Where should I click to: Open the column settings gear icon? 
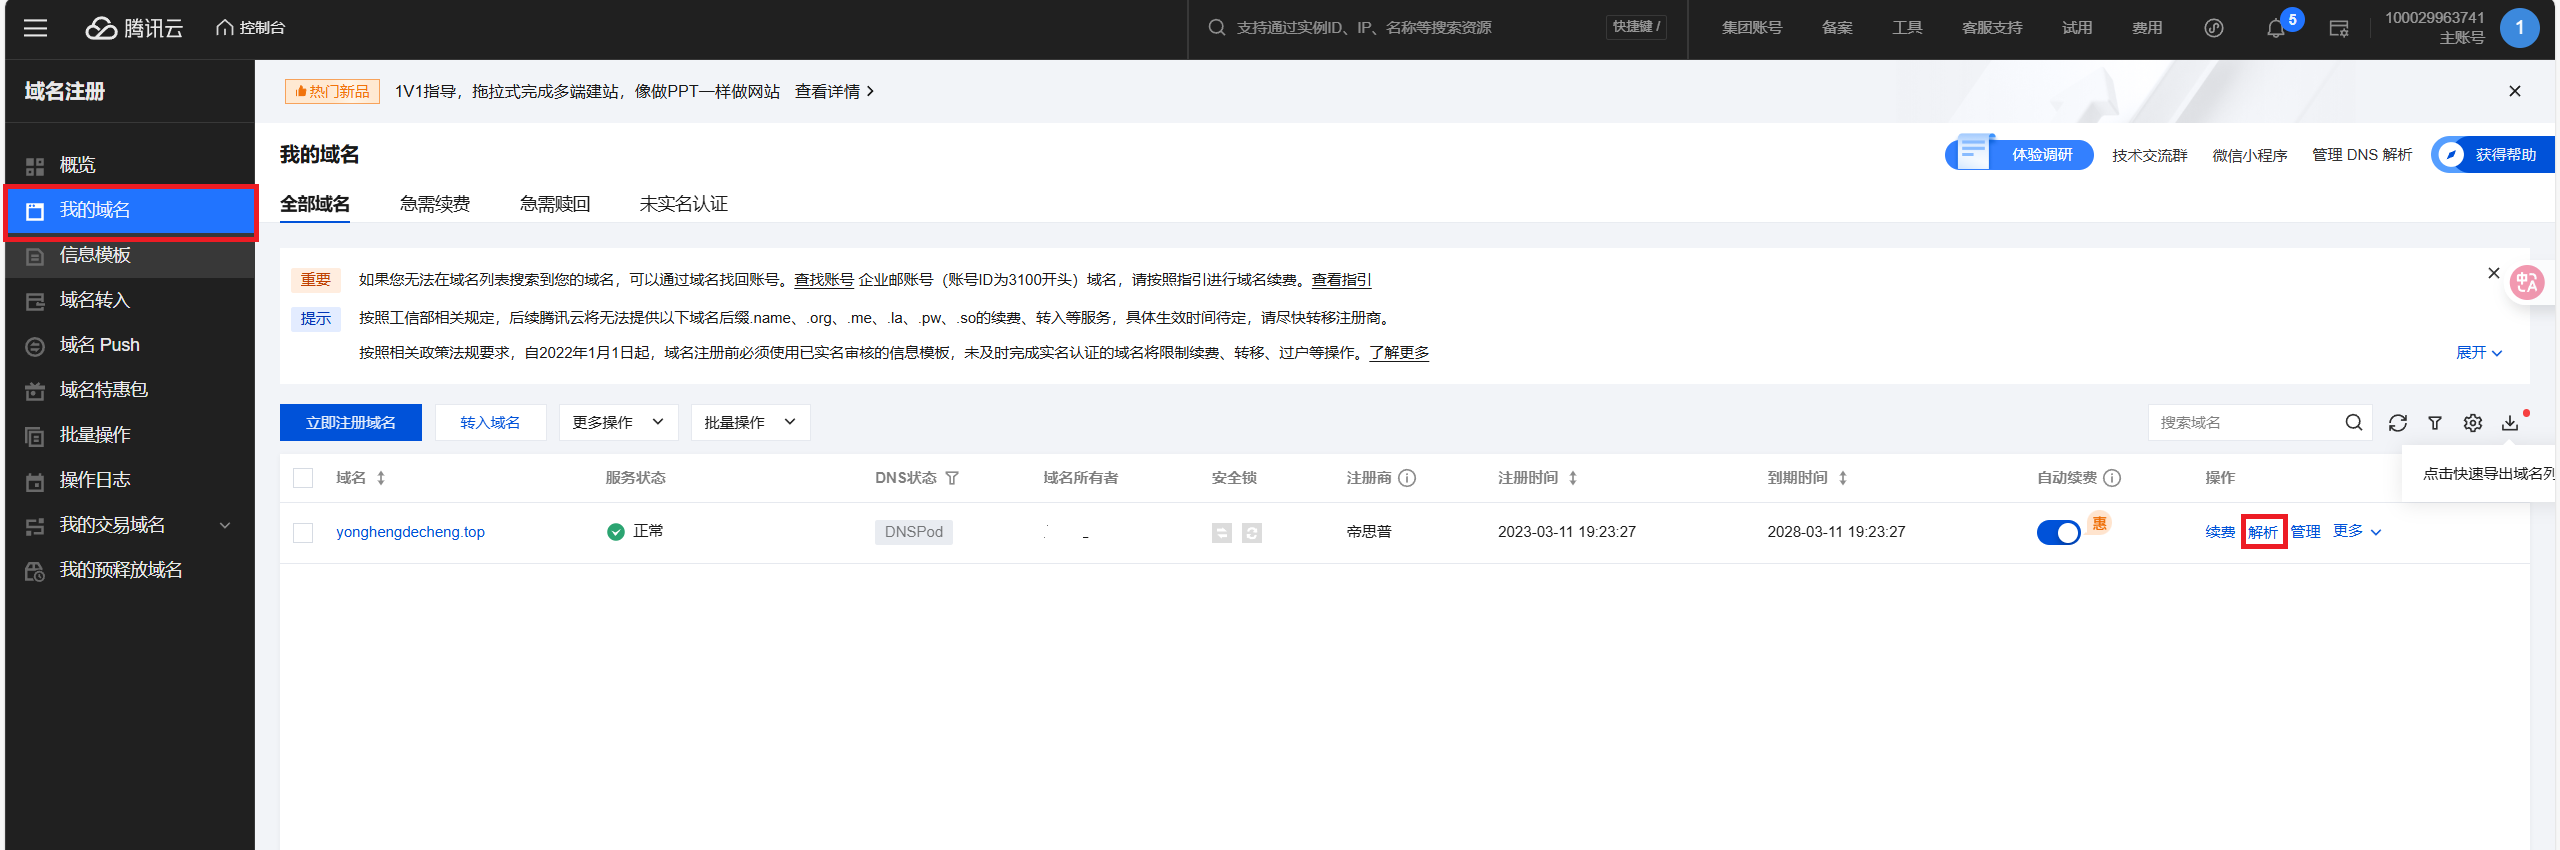click(x=2472, y=423)
